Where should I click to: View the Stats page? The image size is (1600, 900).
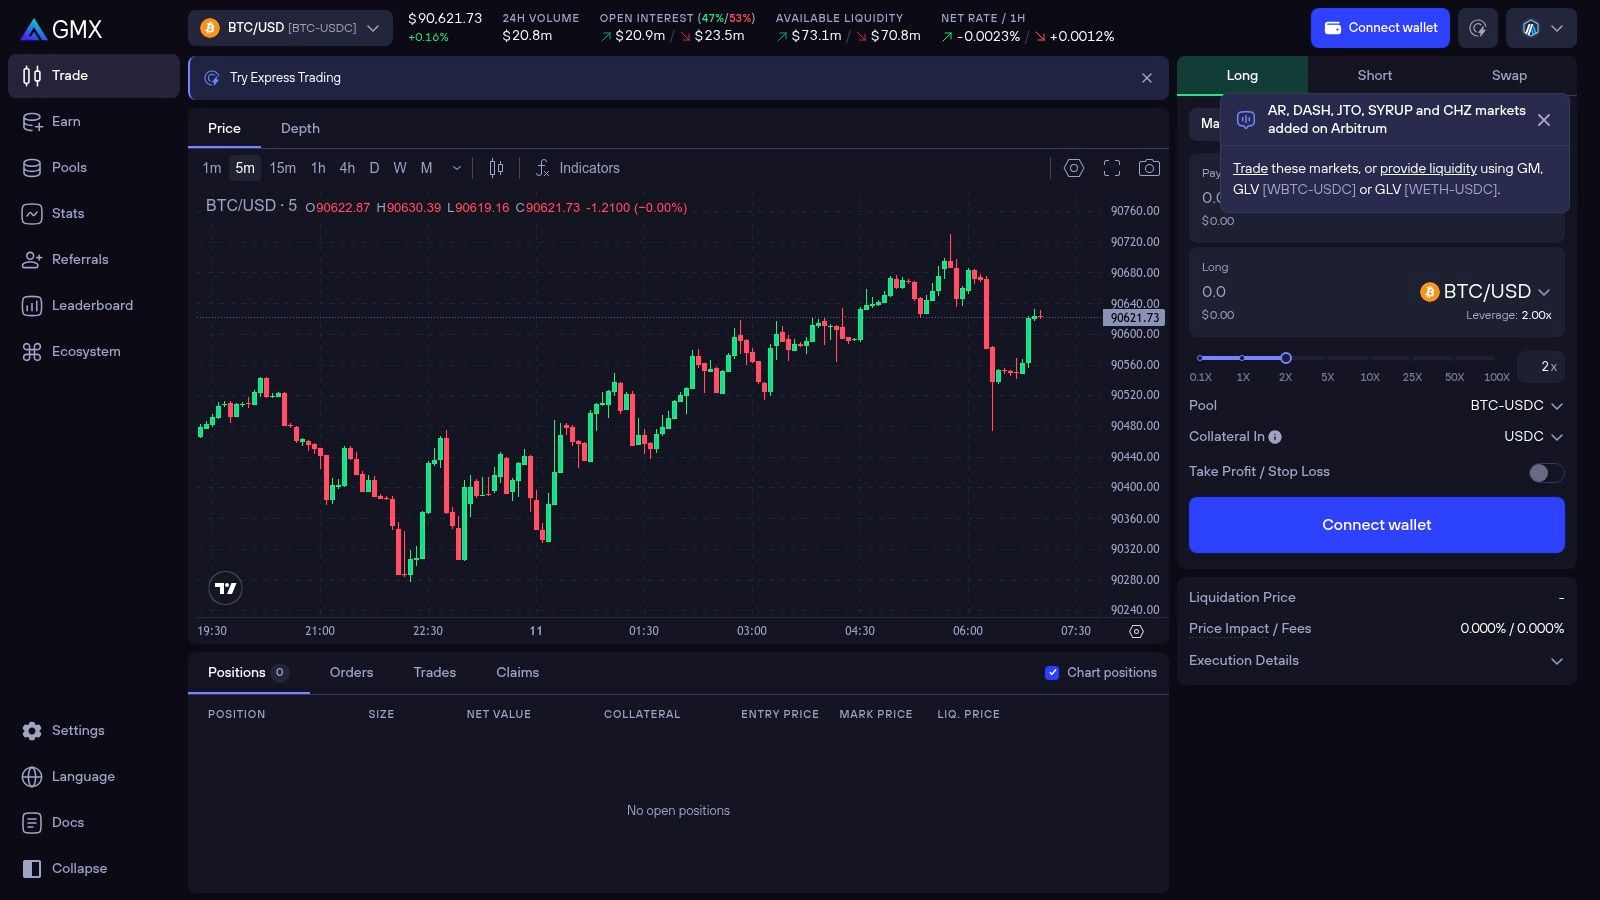click(94, 214)
